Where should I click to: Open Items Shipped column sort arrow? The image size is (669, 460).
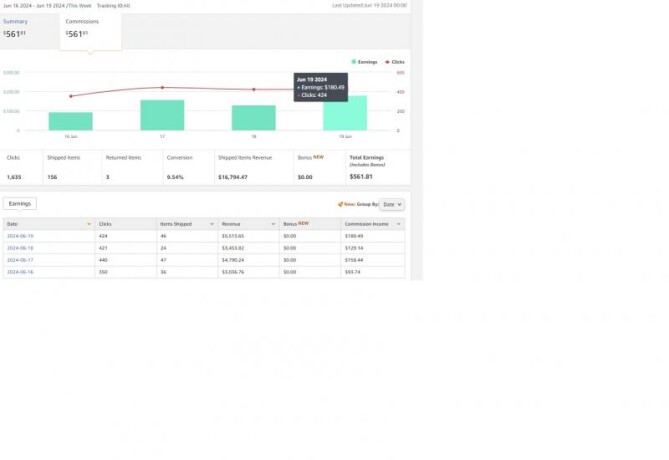(x=212, y=224)
